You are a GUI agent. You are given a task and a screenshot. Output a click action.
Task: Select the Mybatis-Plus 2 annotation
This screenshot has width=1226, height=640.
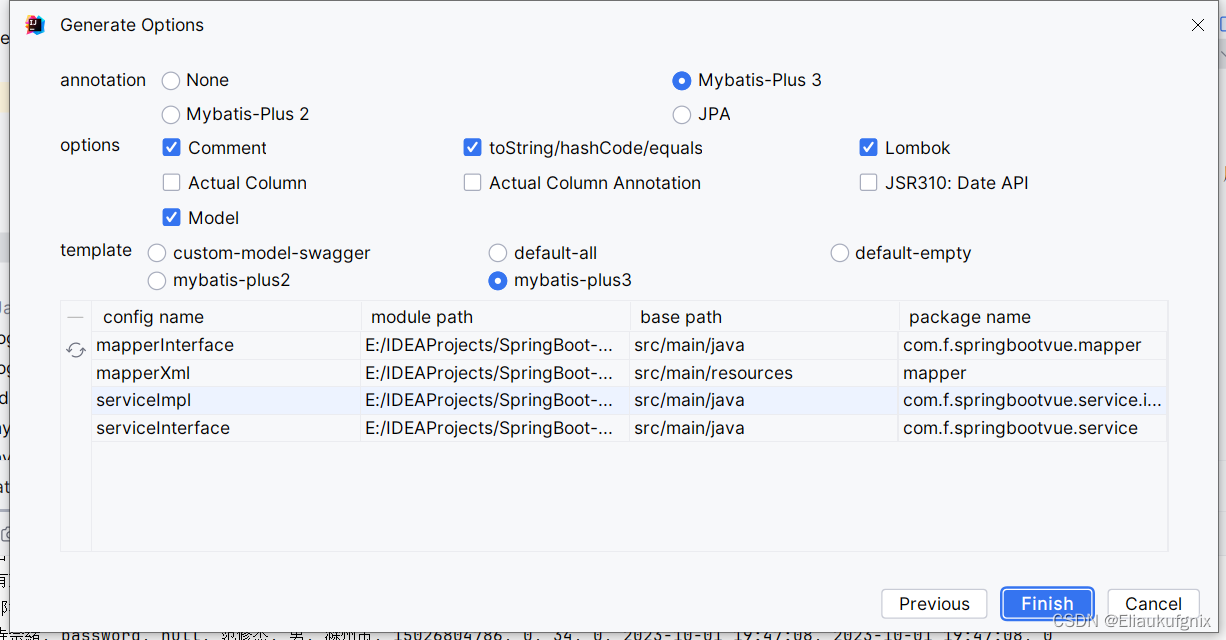coord(171,114)
